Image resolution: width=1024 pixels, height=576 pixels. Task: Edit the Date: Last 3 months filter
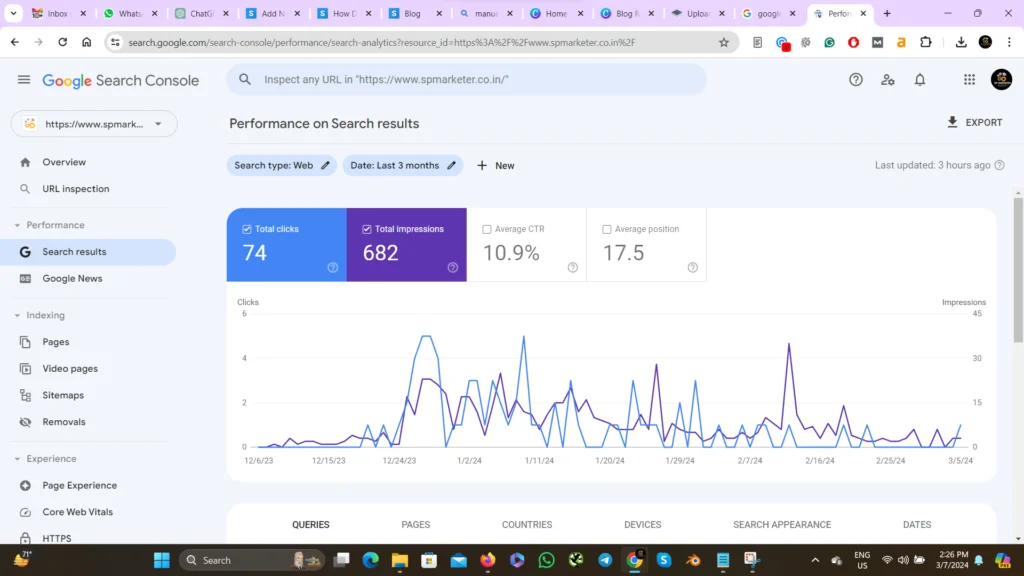(x=451, y=165)
